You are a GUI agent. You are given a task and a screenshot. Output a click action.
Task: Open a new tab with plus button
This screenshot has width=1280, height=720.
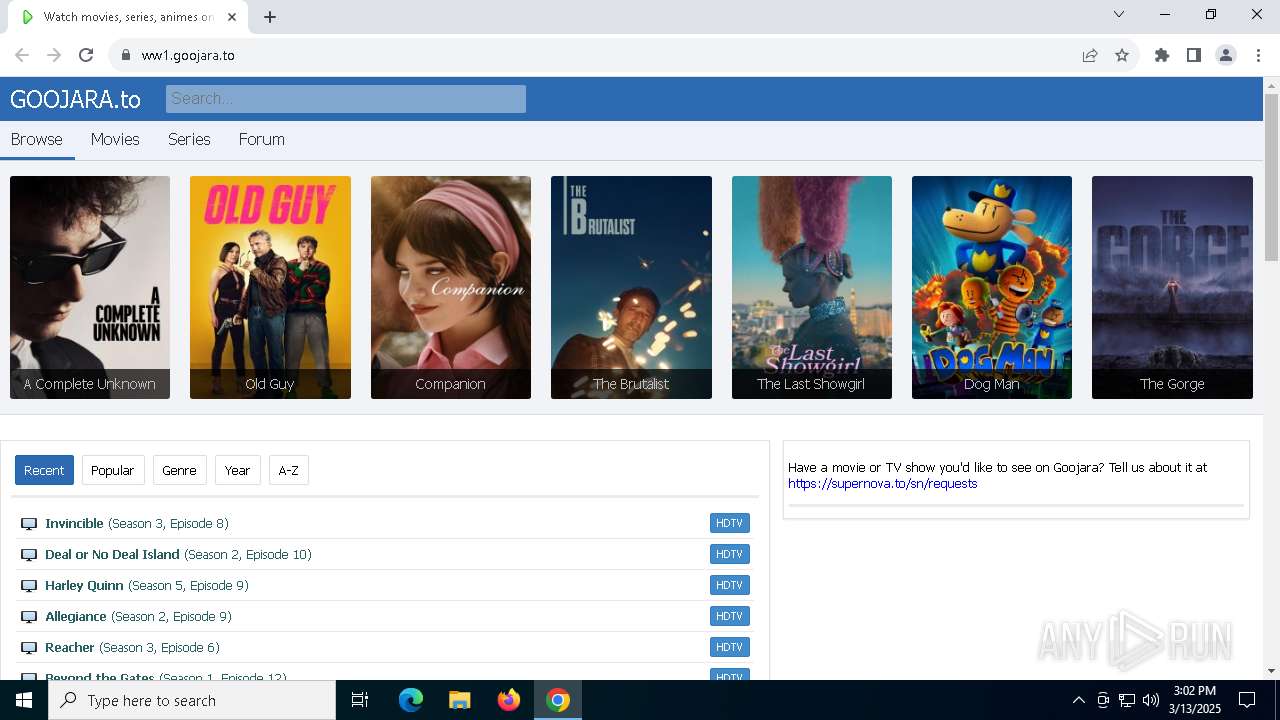pyautogui.click(x=270, y=17)
